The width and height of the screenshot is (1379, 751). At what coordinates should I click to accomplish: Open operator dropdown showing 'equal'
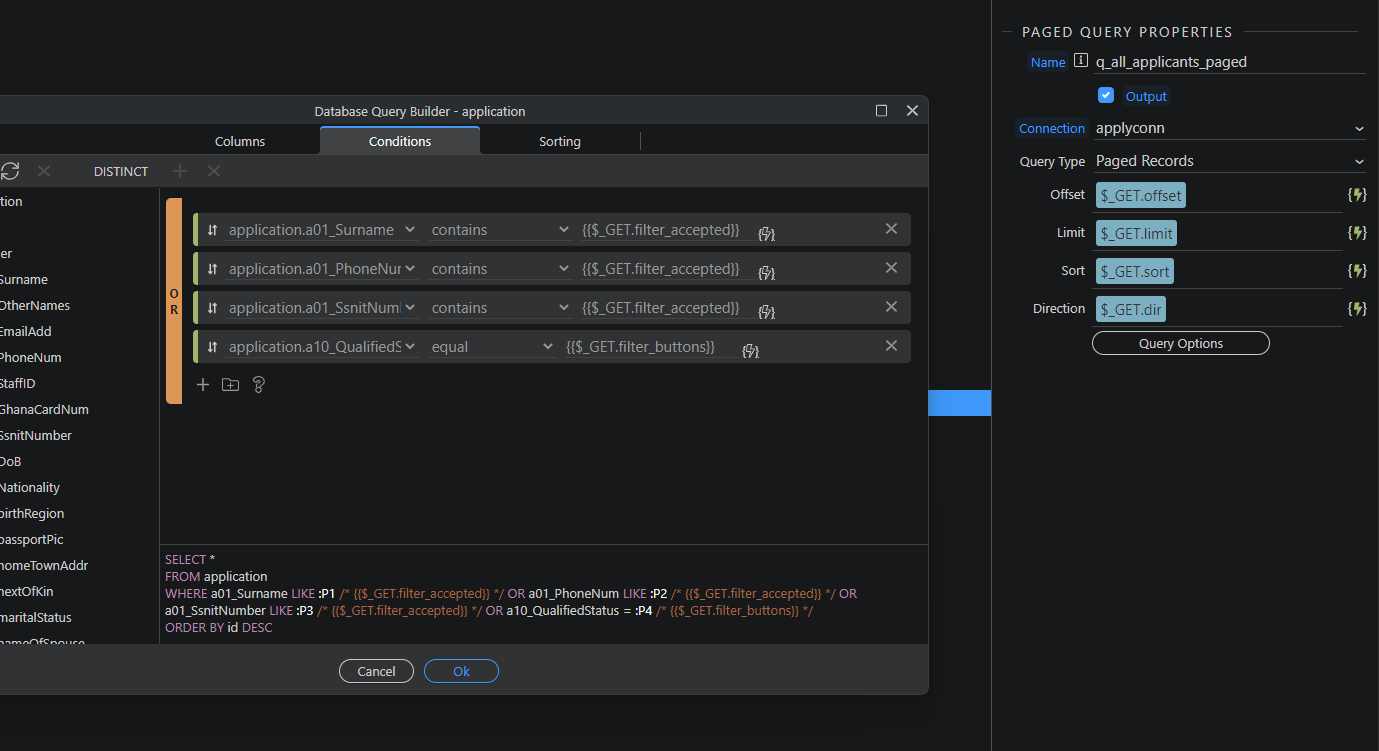[x=491, y=347]
